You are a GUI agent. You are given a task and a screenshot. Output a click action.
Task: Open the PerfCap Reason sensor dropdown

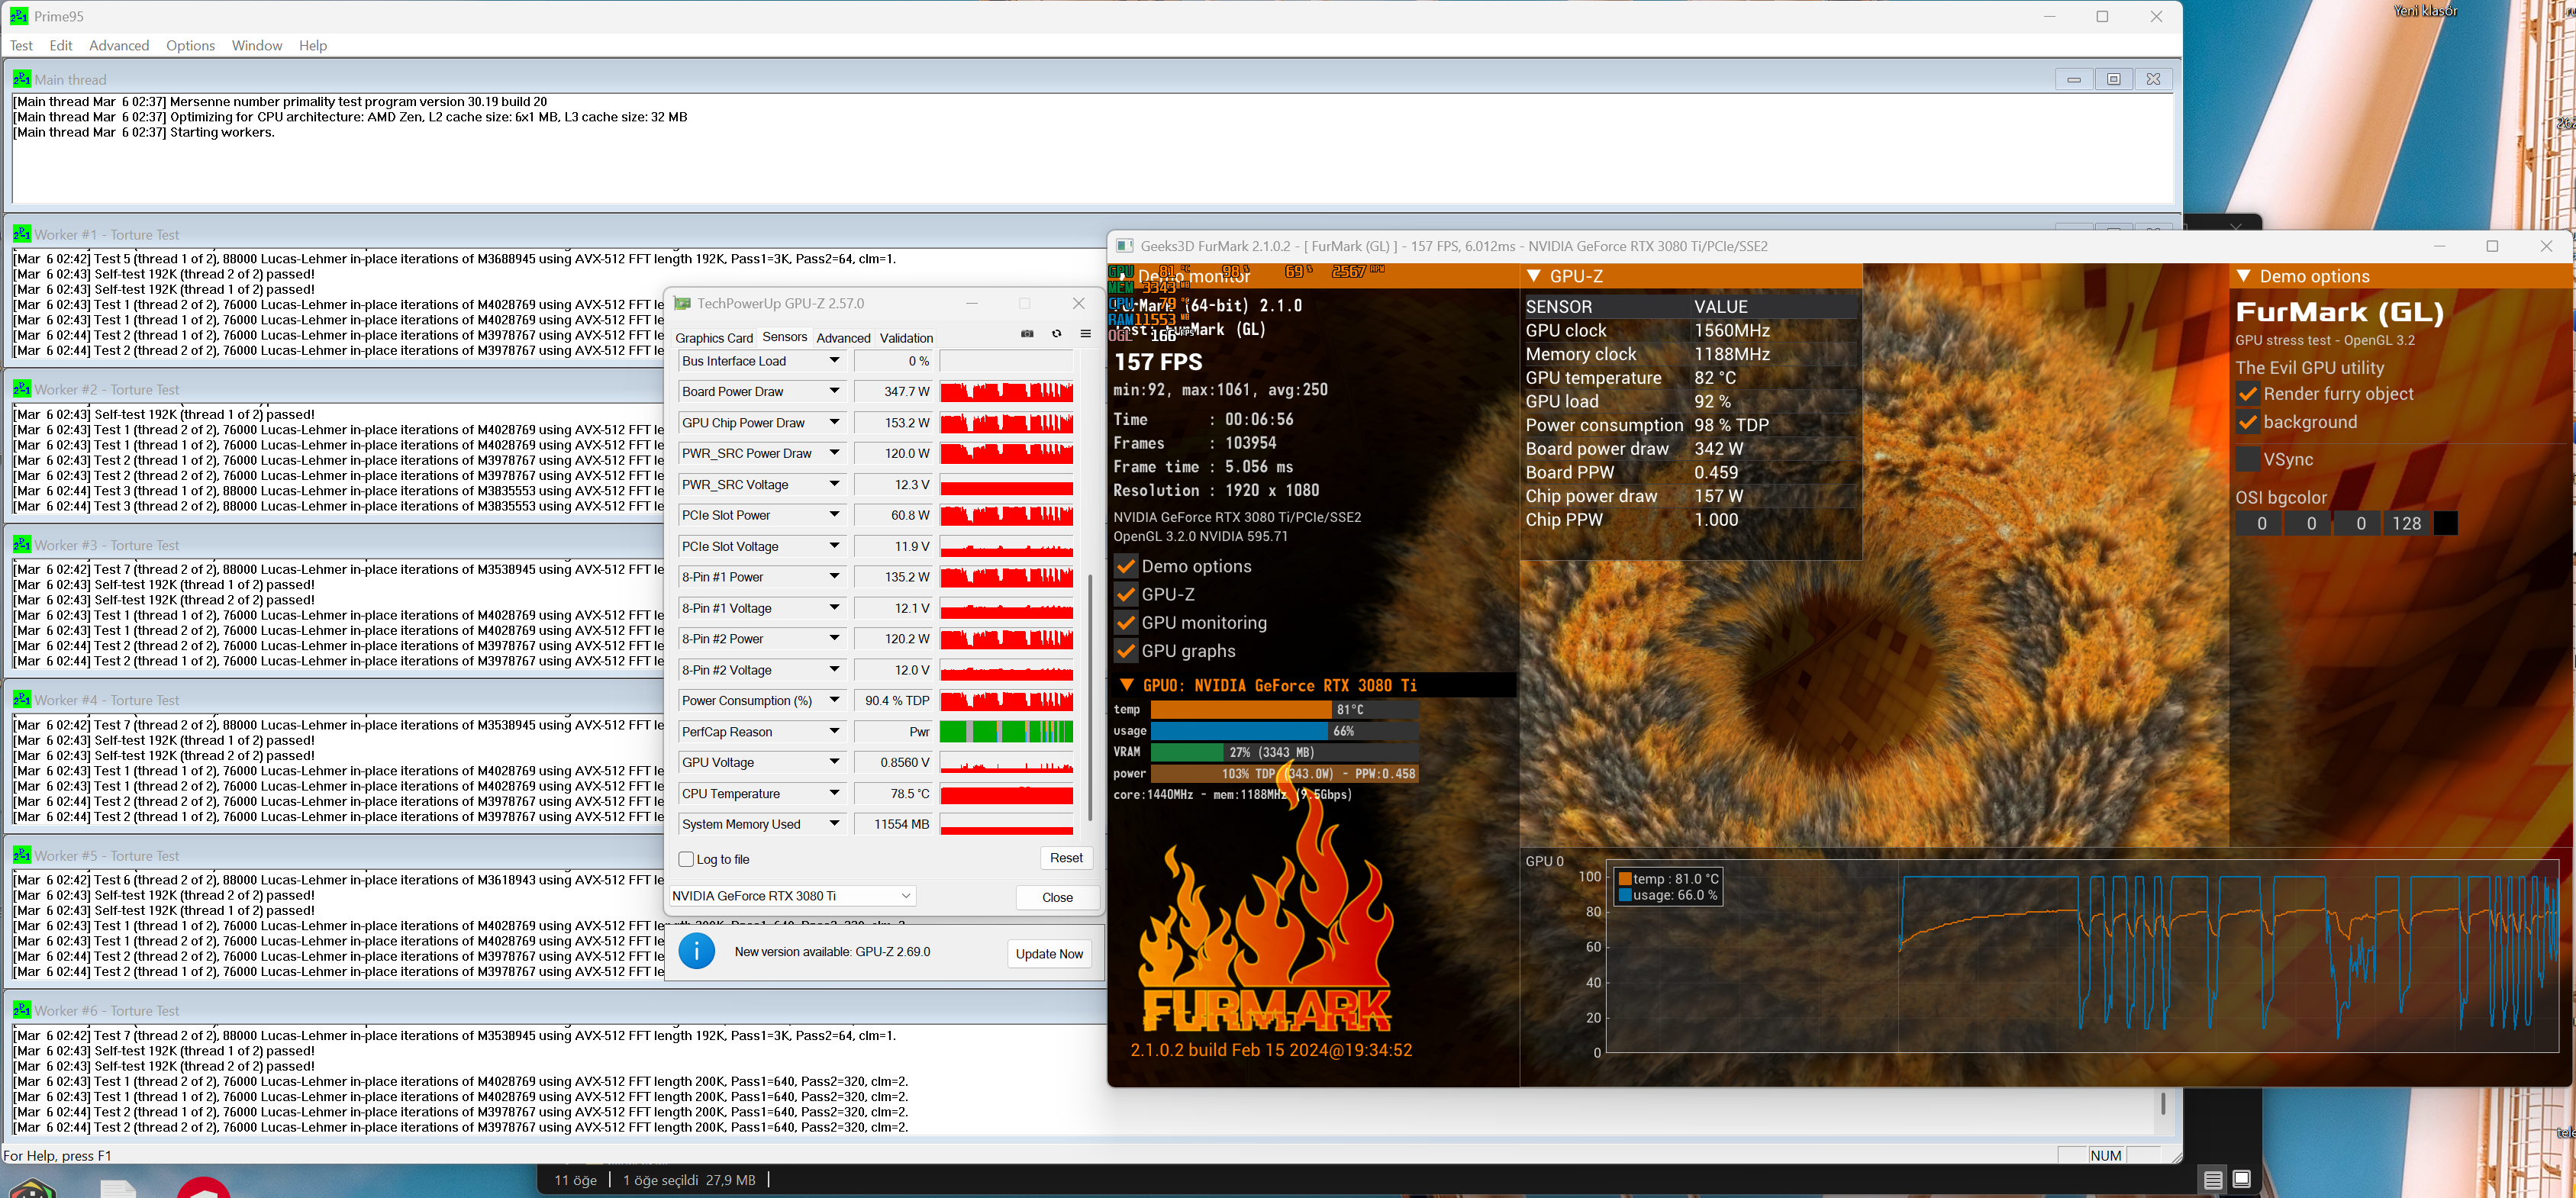834,731
